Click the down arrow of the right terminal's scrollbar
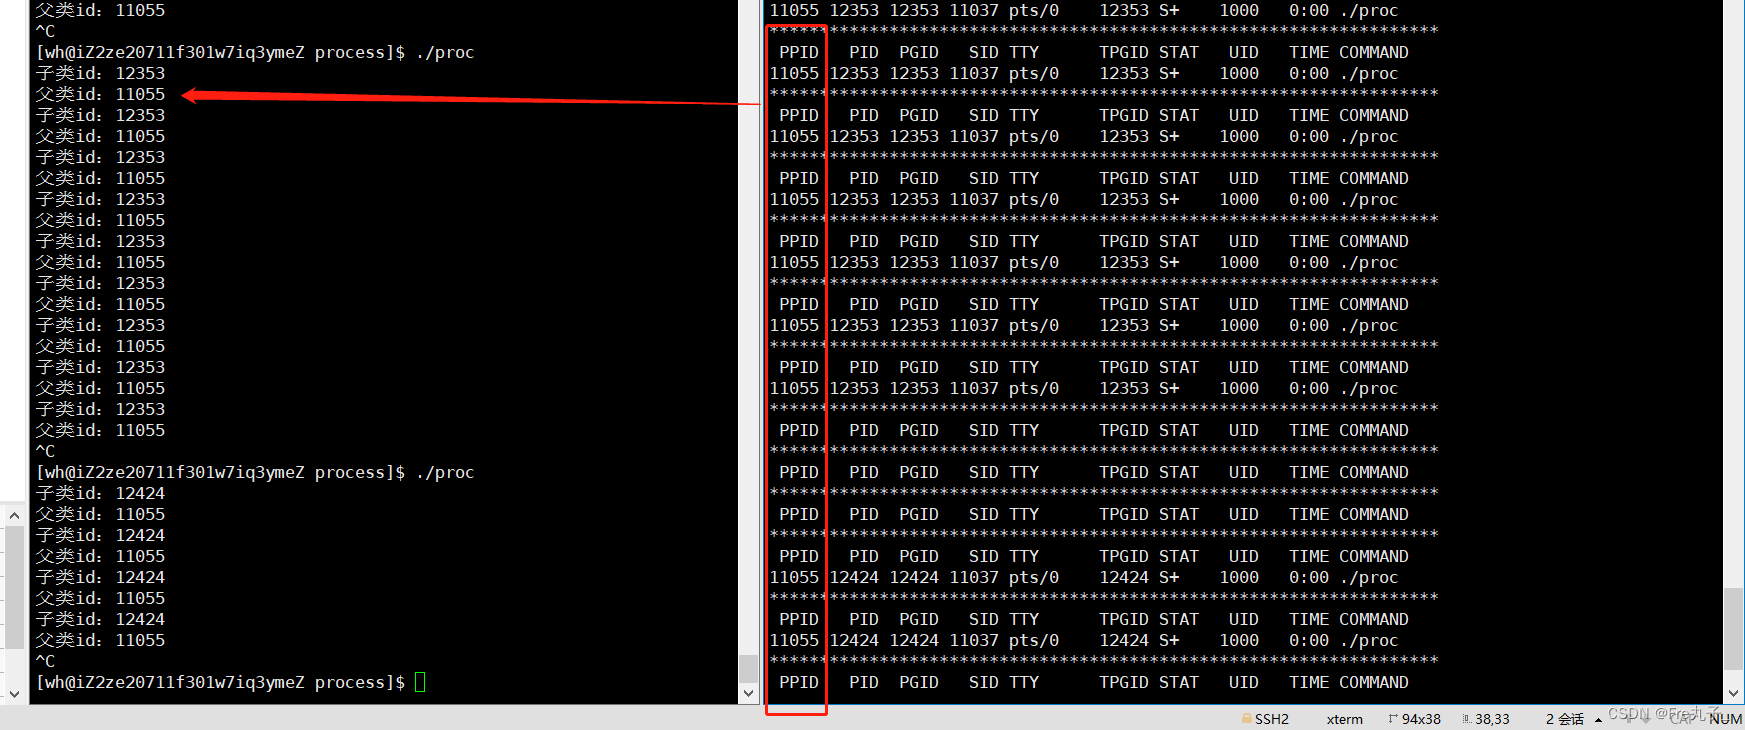 coord(1734,693)
